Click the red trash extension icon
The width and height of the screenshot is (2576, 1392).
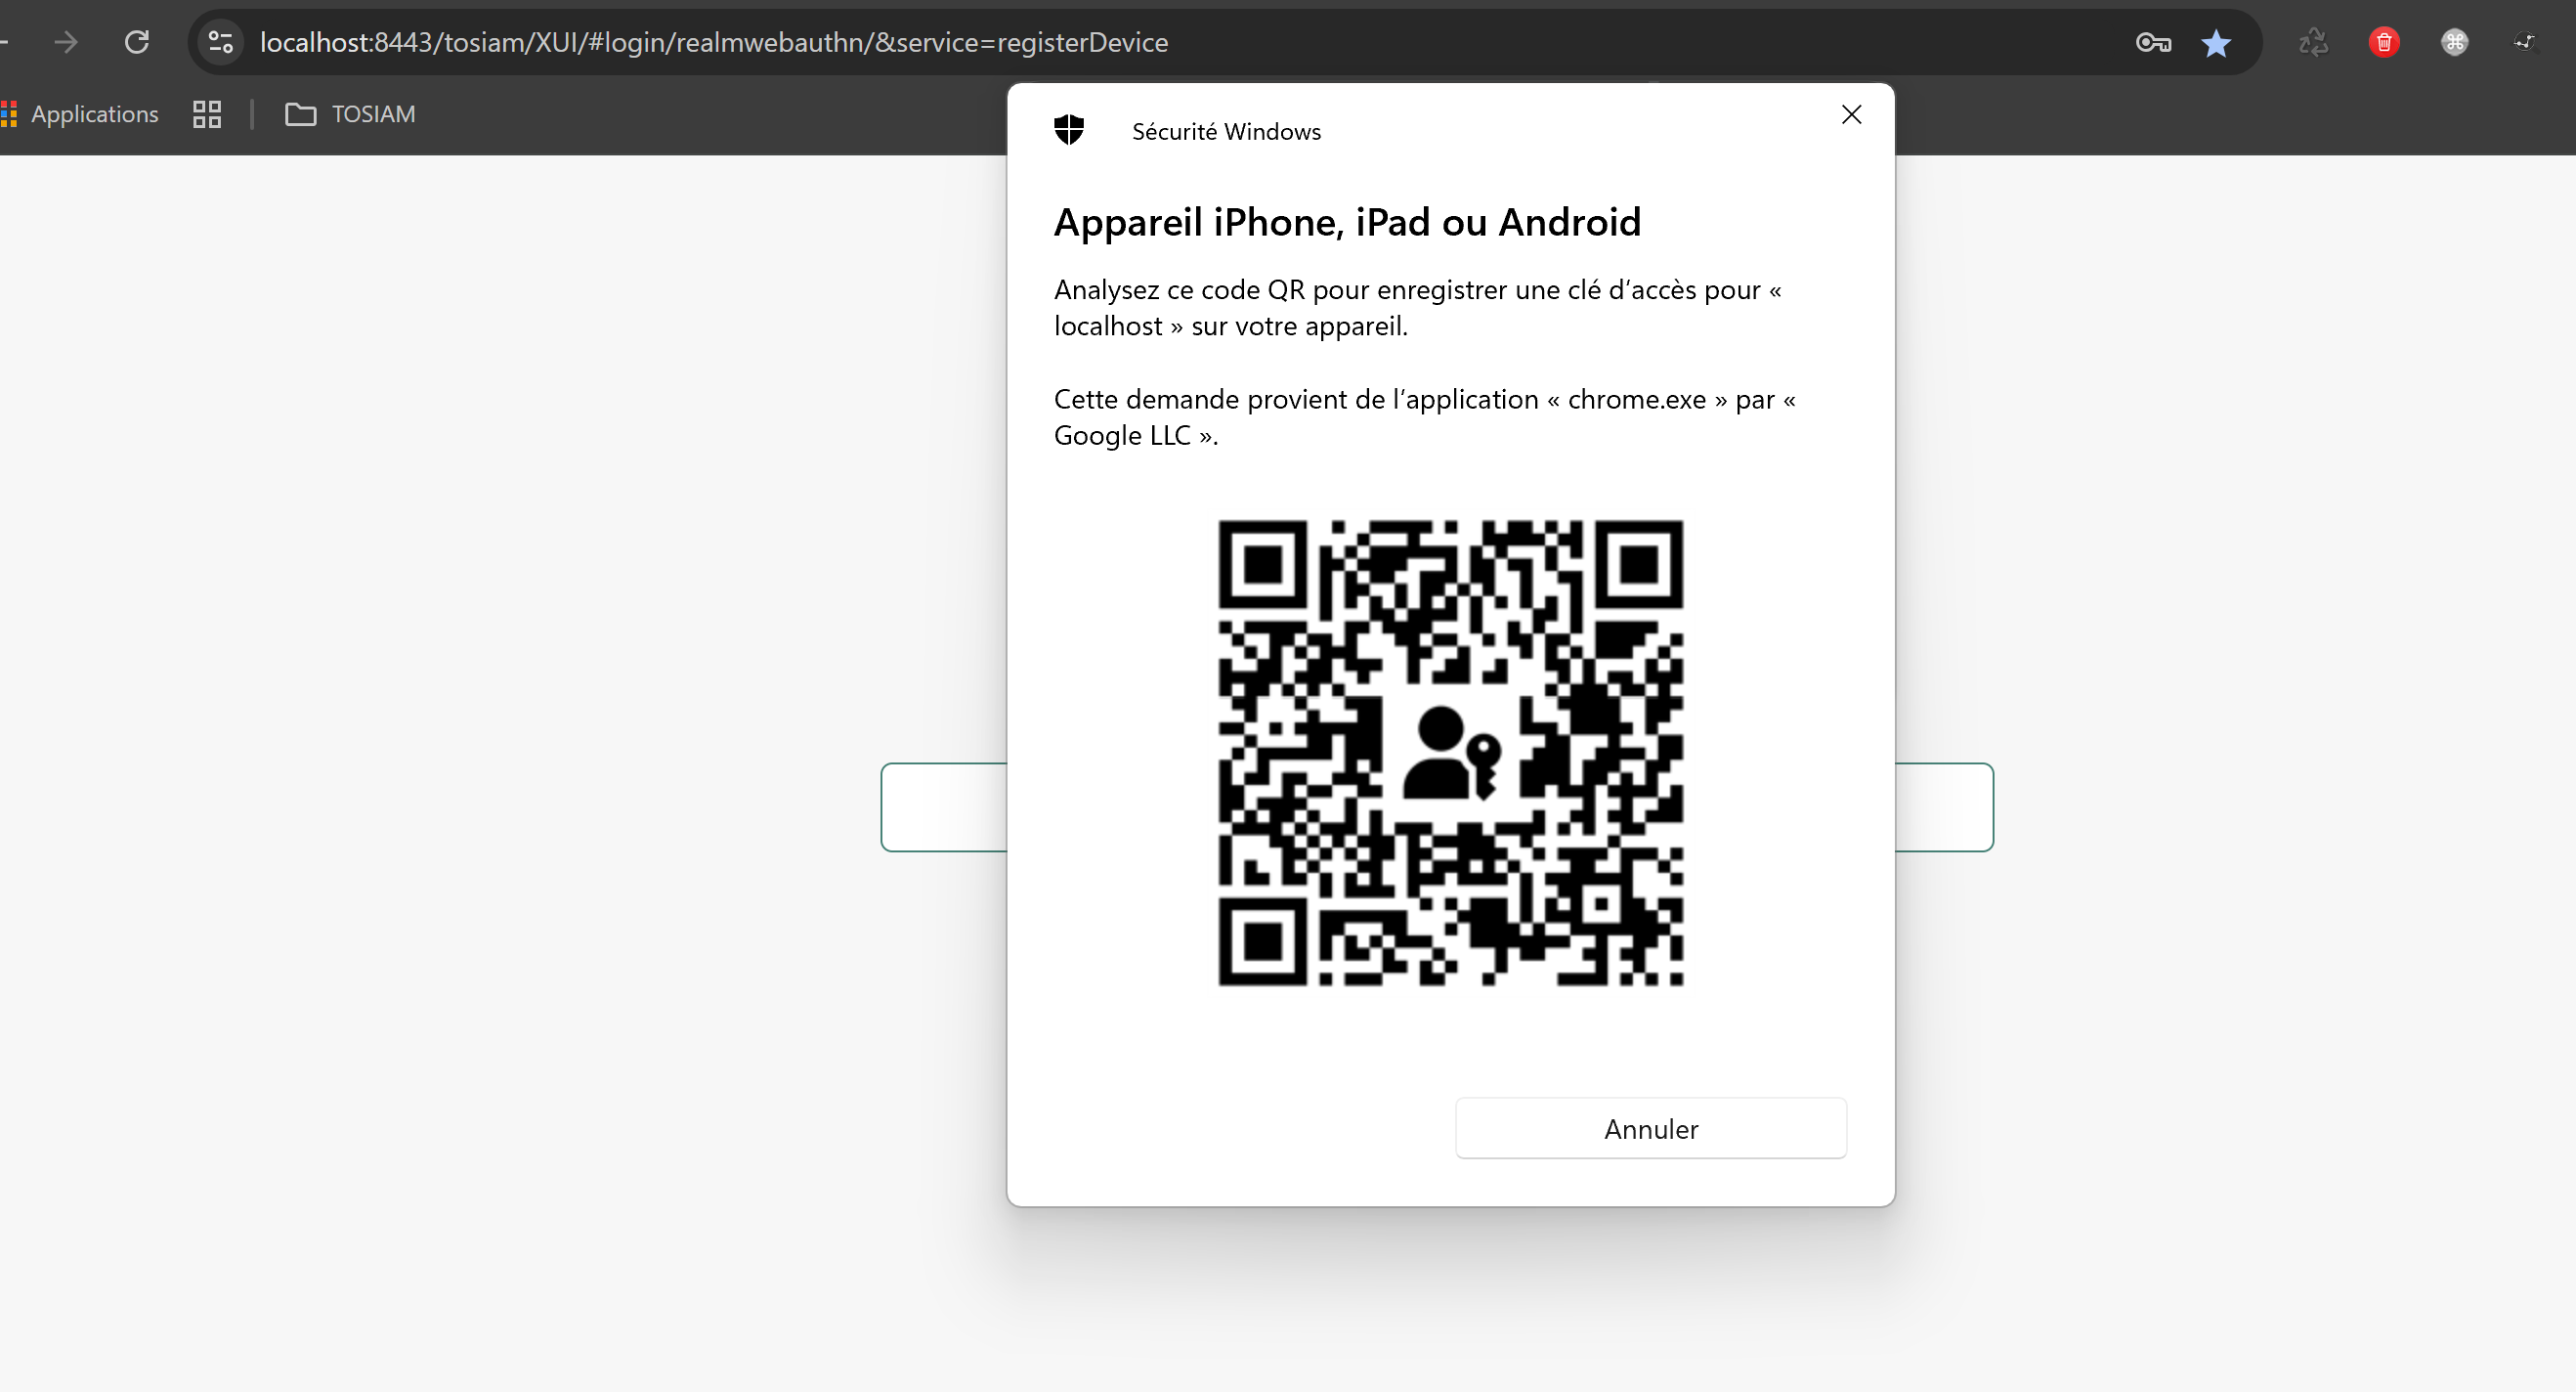(x=2384, y=42)
